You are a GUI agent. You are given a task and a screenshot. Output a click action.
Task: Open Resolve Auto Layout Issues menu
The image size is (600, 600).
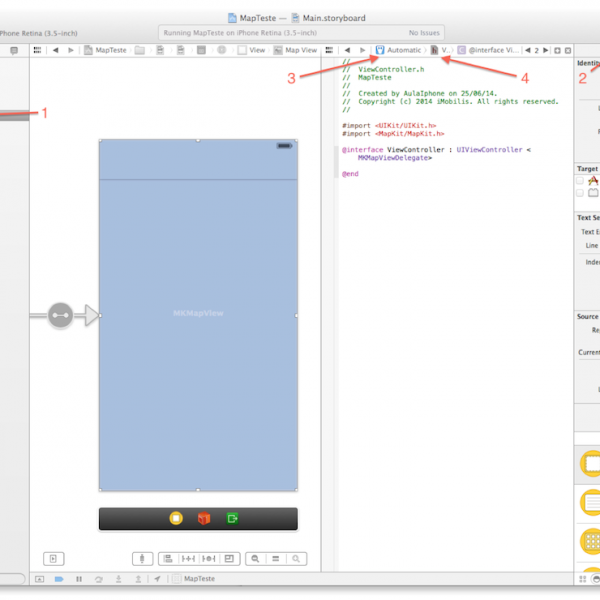209,559
